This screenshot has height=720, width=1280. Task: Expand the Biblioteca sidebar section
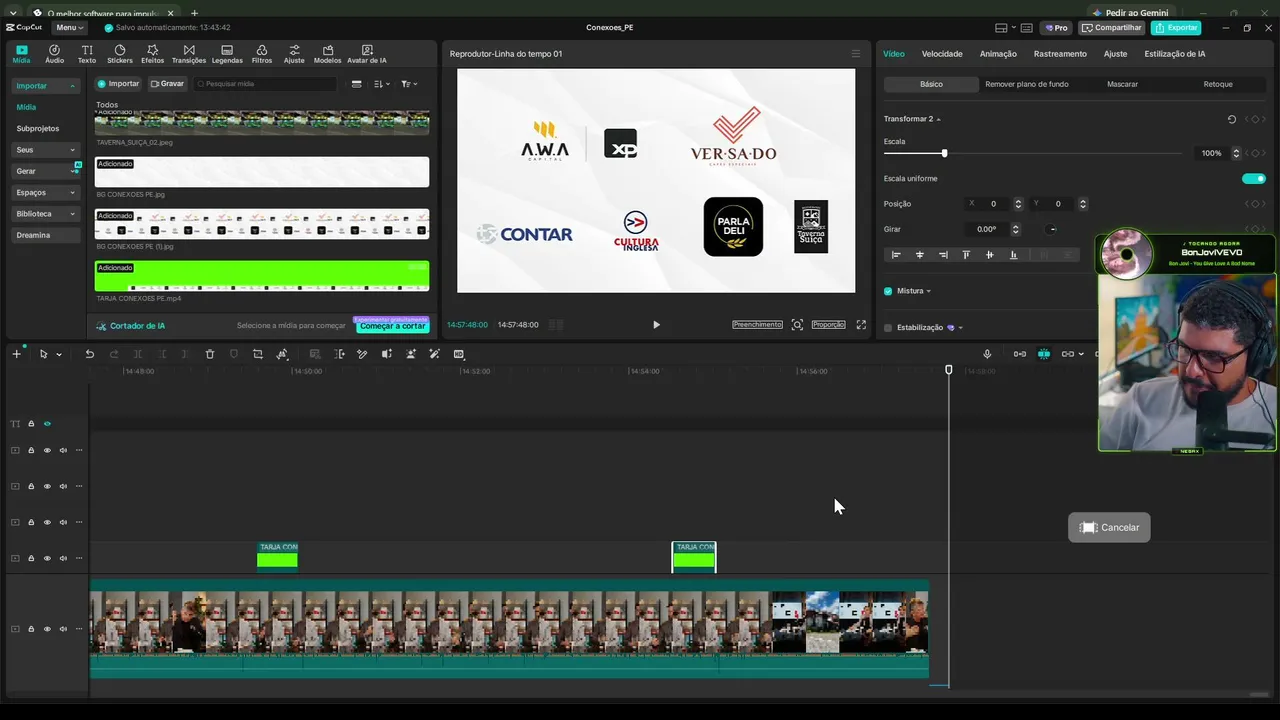click(x=72, y=214)
